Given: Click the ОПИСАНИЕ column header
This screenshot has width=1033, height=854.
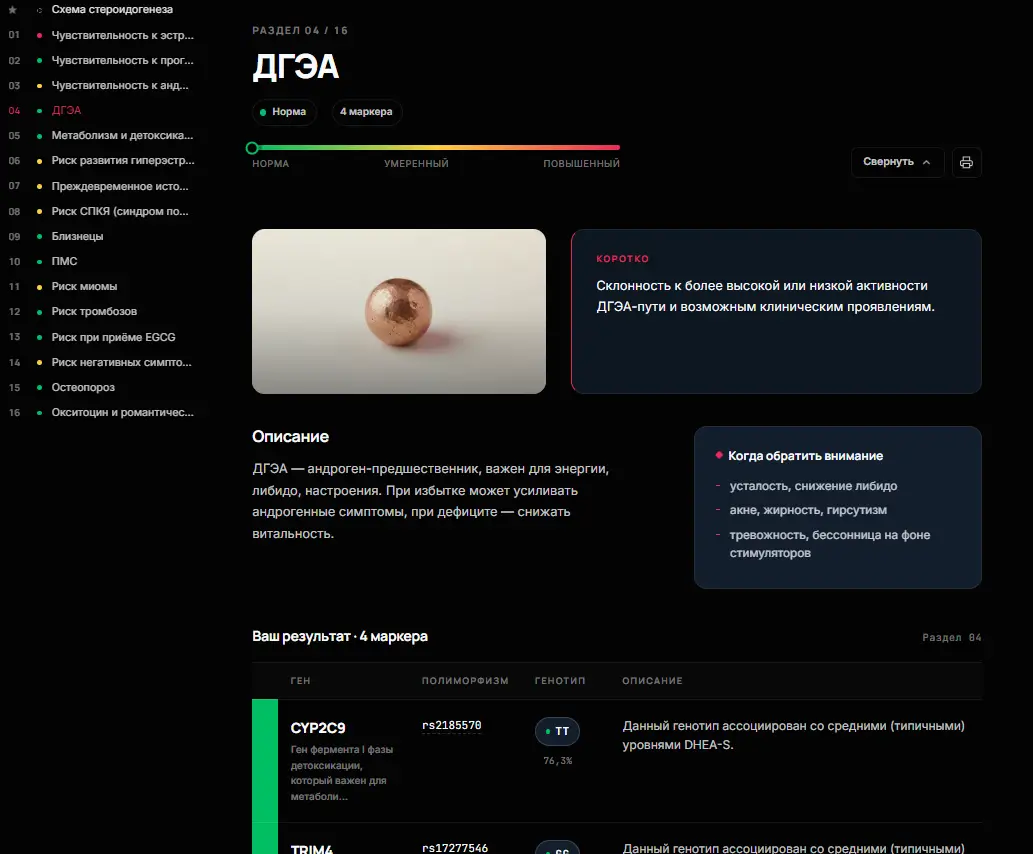Looking at the screenshot, I should point(652,681).
